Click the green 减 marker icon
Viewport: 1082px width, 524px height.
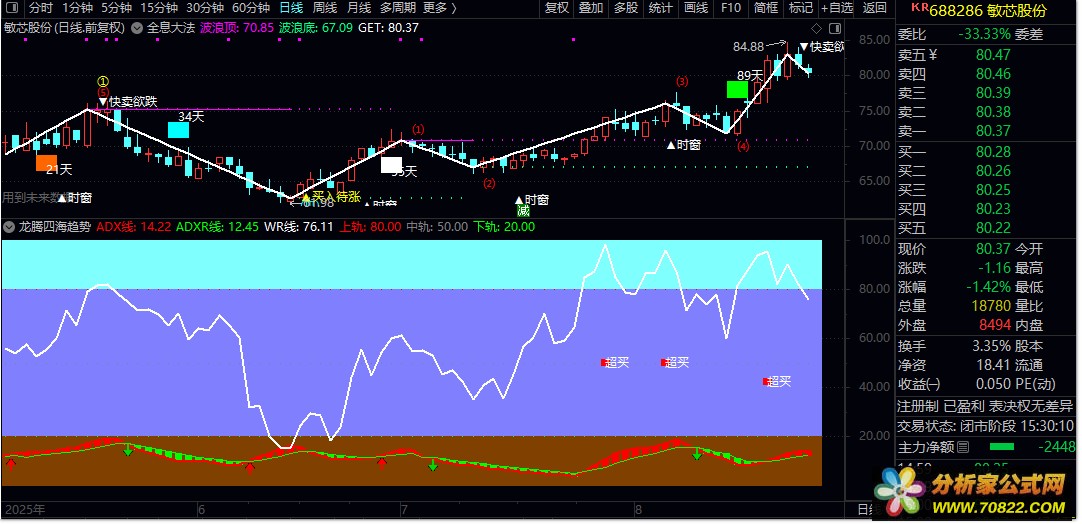click(523, 211)
